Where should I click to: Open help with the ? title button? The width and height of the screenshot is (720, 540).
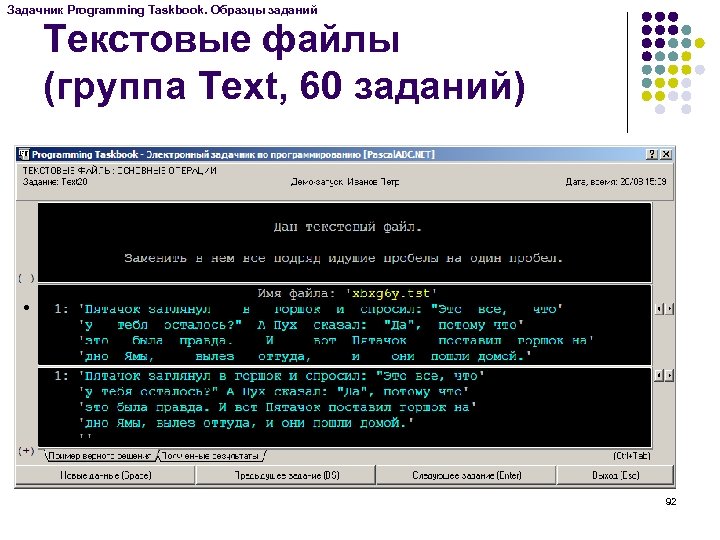tap(652, 154)
